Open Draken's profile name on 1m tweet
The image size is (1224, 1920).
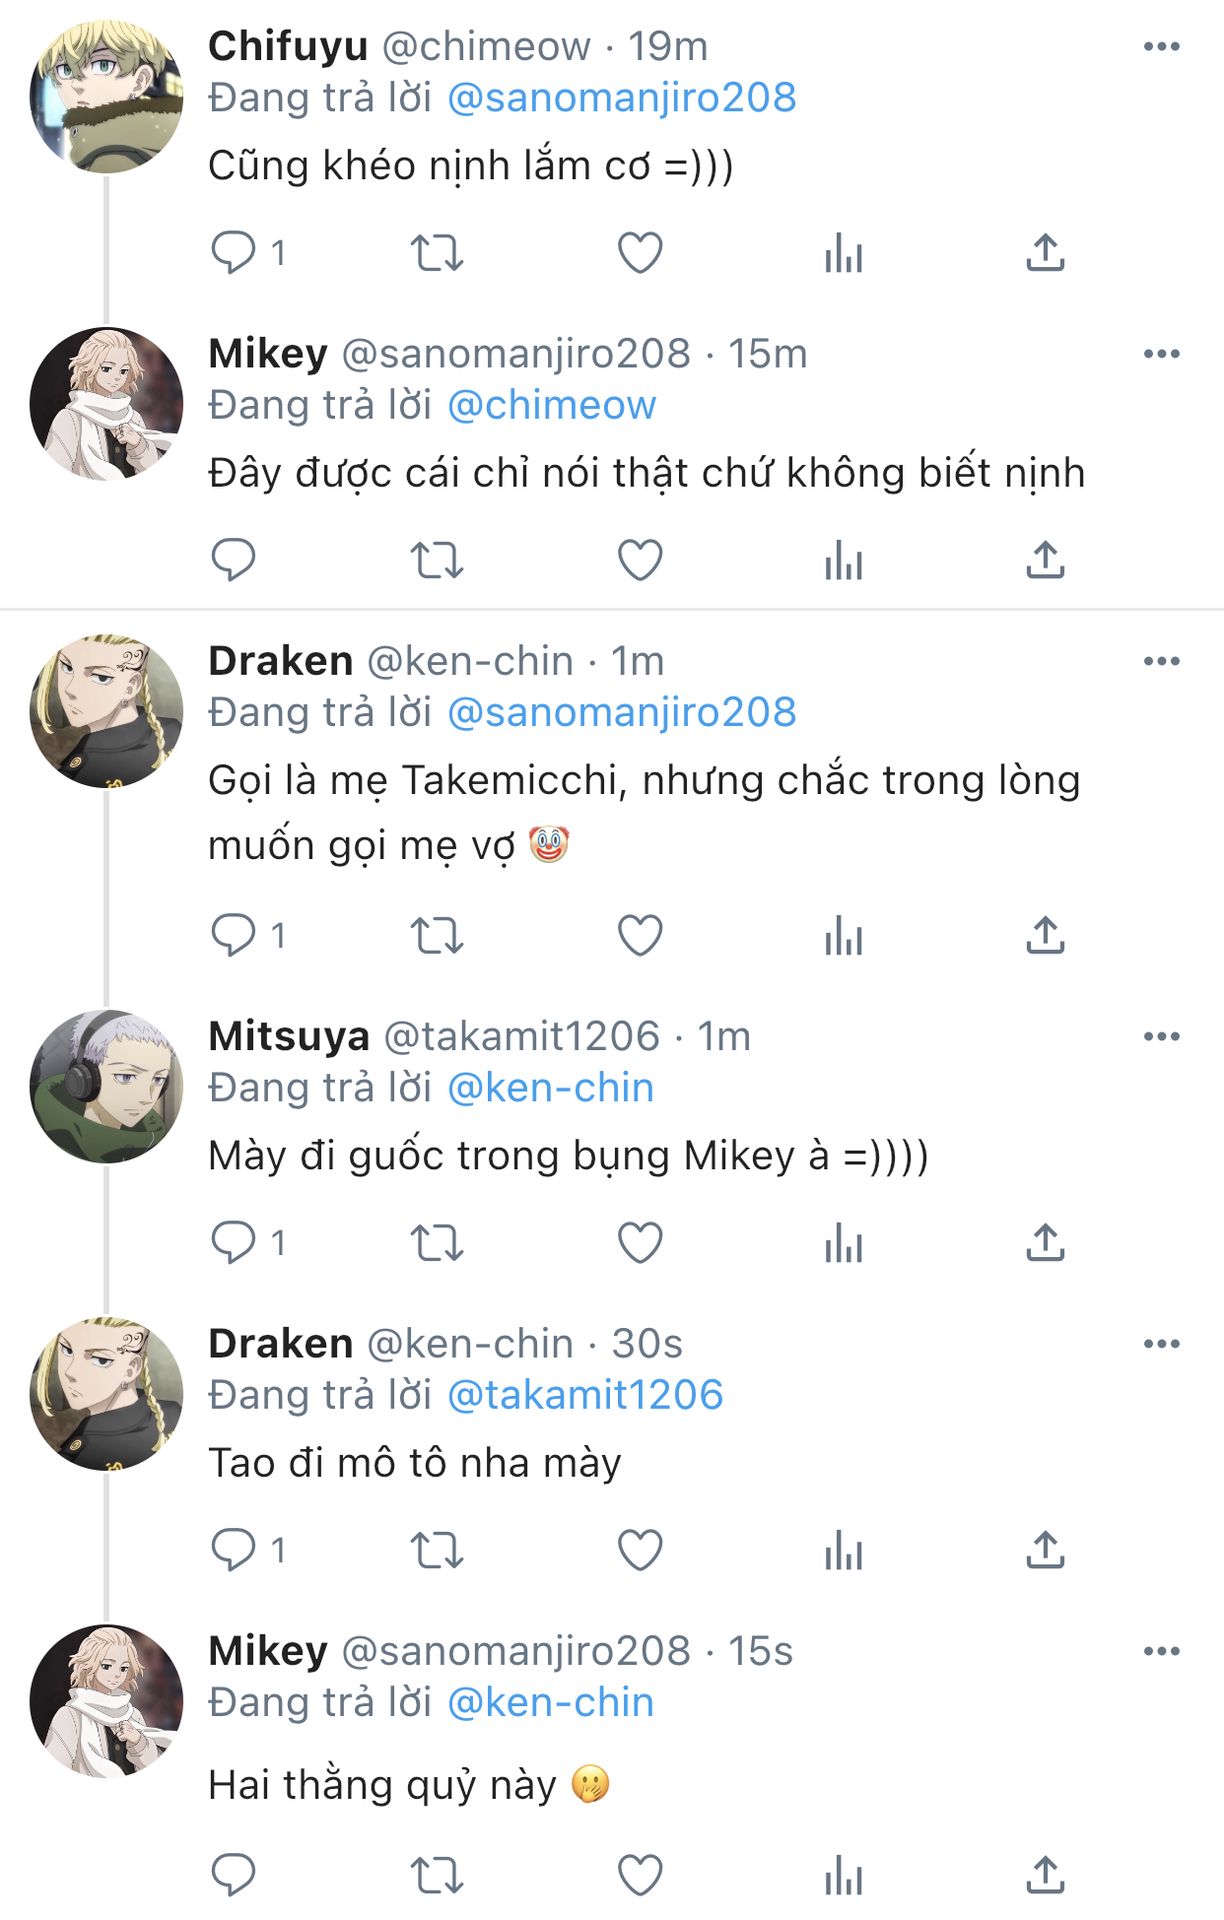coord(280,661)
